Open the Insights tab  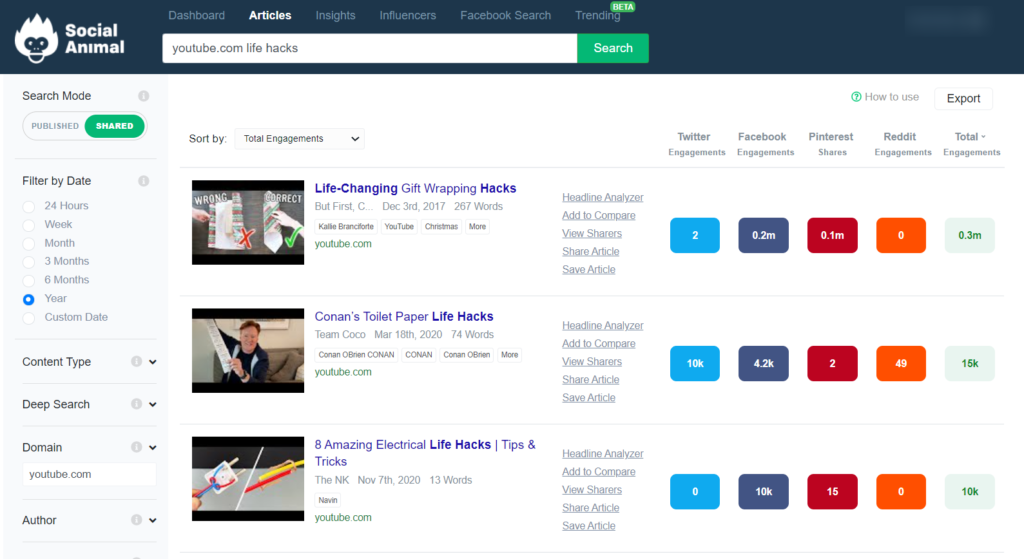[335, 15]
